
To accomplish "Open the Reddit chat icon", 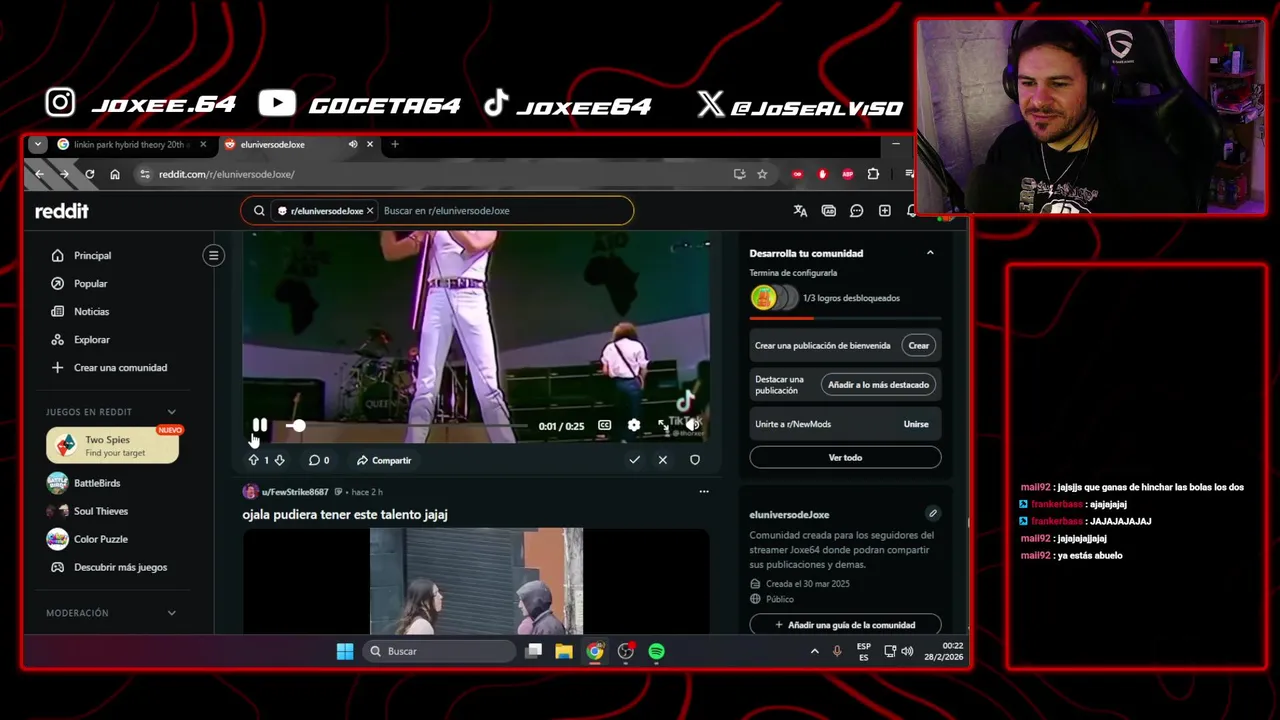I will coord(856,211).
